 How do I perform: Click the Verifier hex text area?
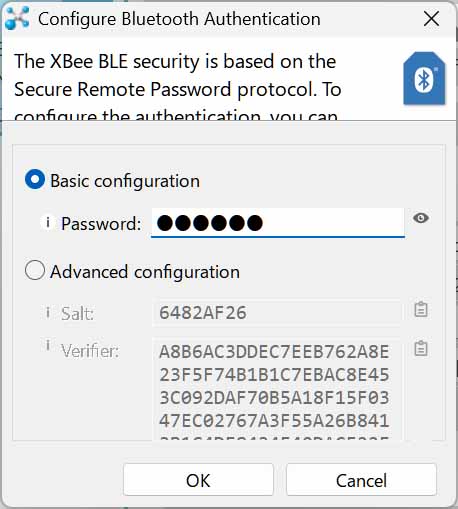point(277,389)
